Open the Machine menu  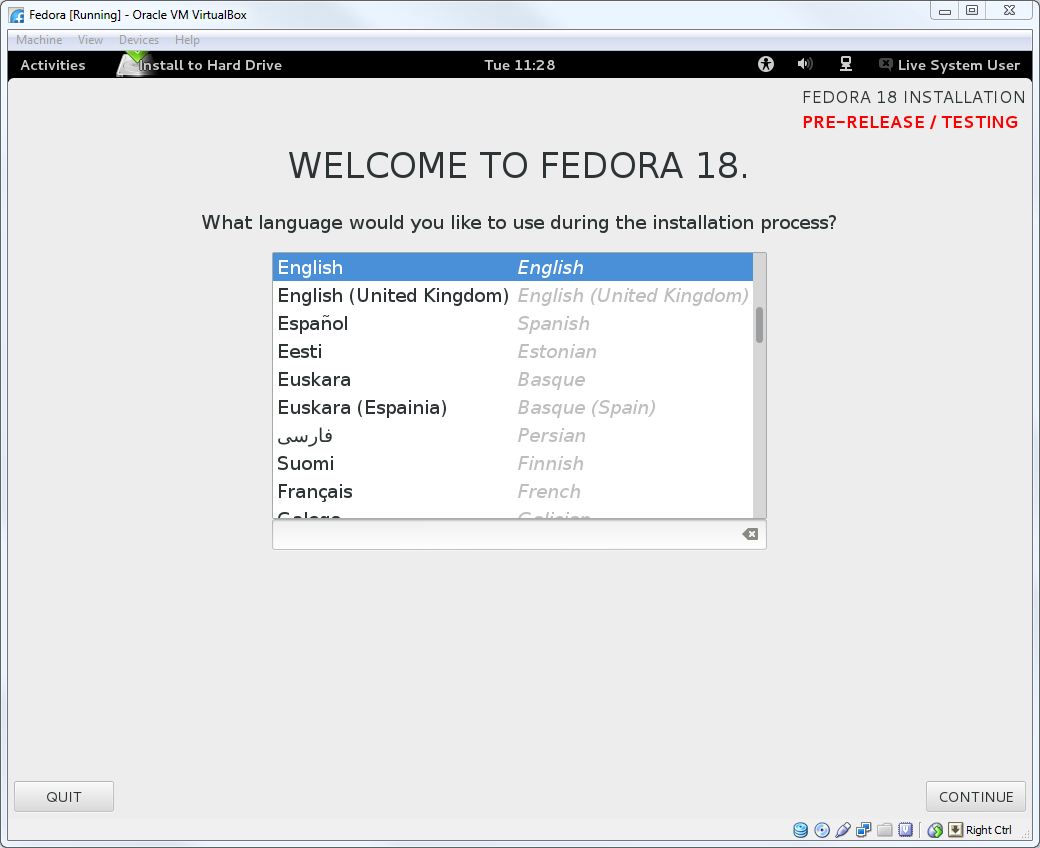(39, 40)
